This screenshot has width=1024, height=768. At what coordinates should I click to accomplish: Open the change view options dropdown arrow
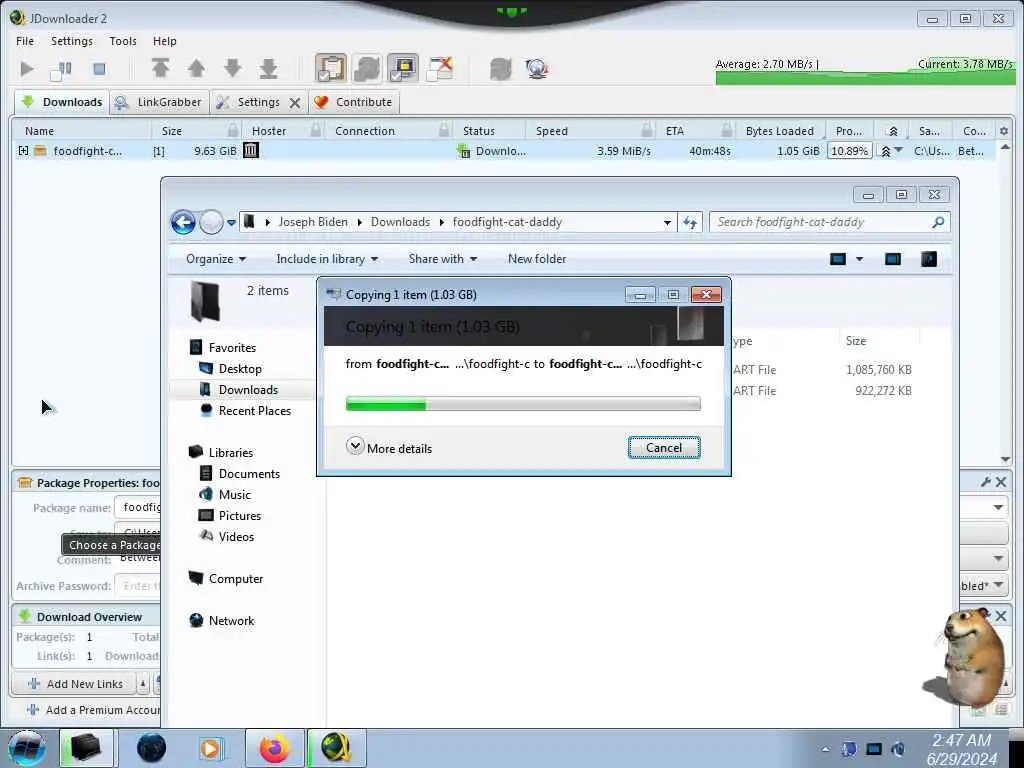click(859, 259)
